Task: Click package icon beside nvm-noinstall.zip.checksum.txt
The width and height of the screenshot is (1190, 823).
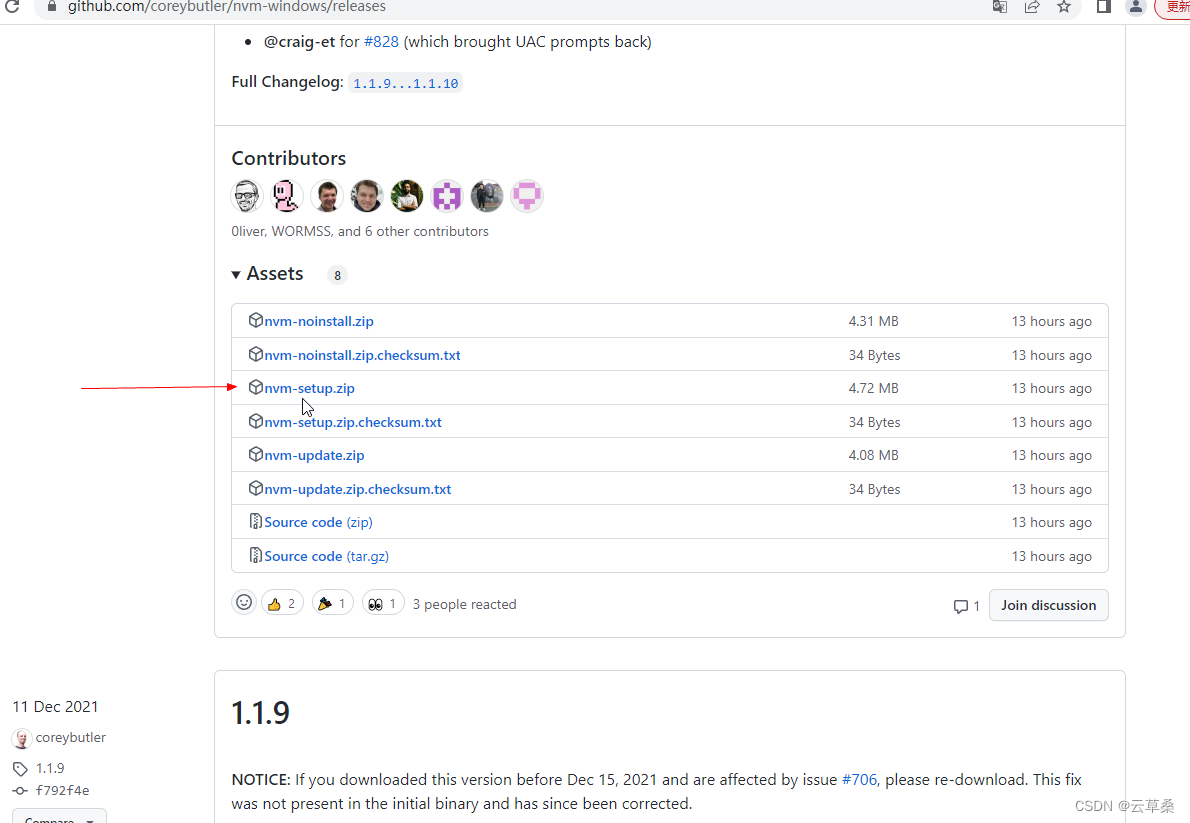Action: click(x=256, y=355)
